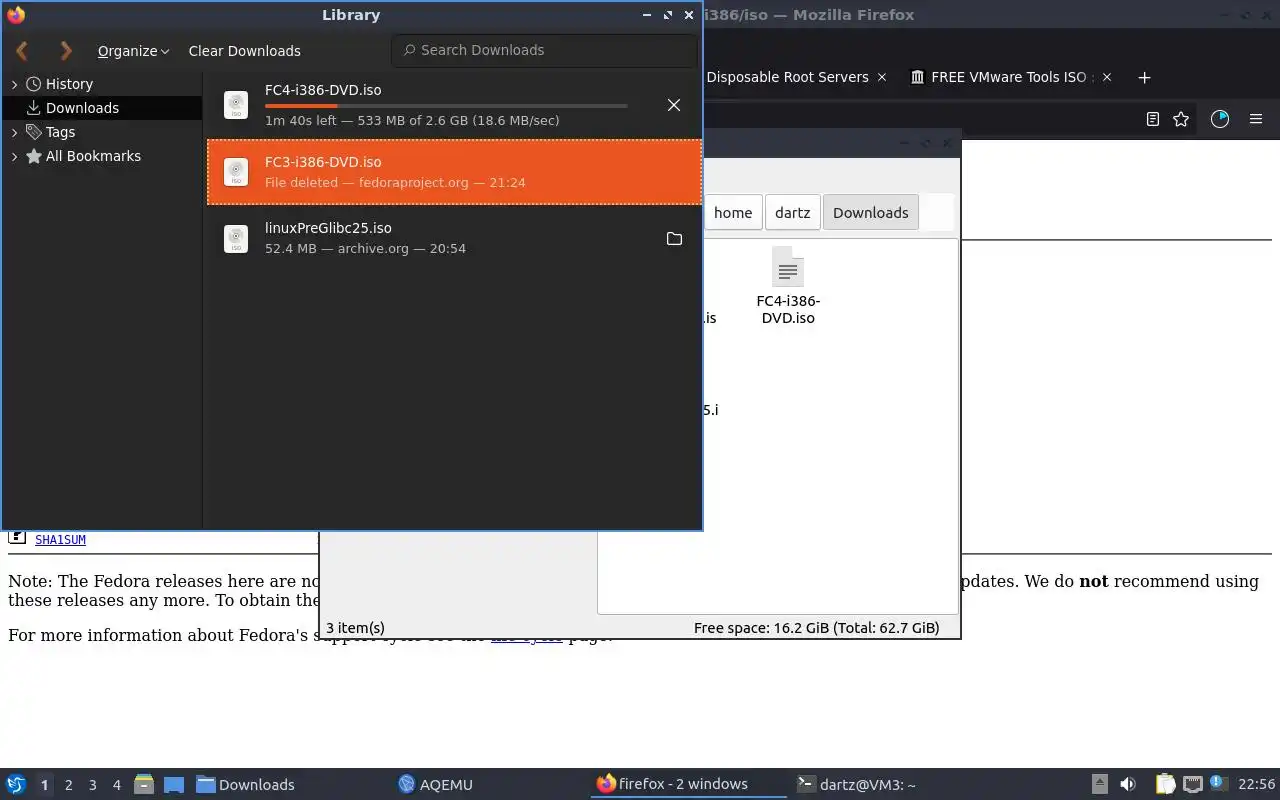Screen dimensions: 1280x800
Task: Open the update notifier tray icon
Action: [x=1218, y=784]
